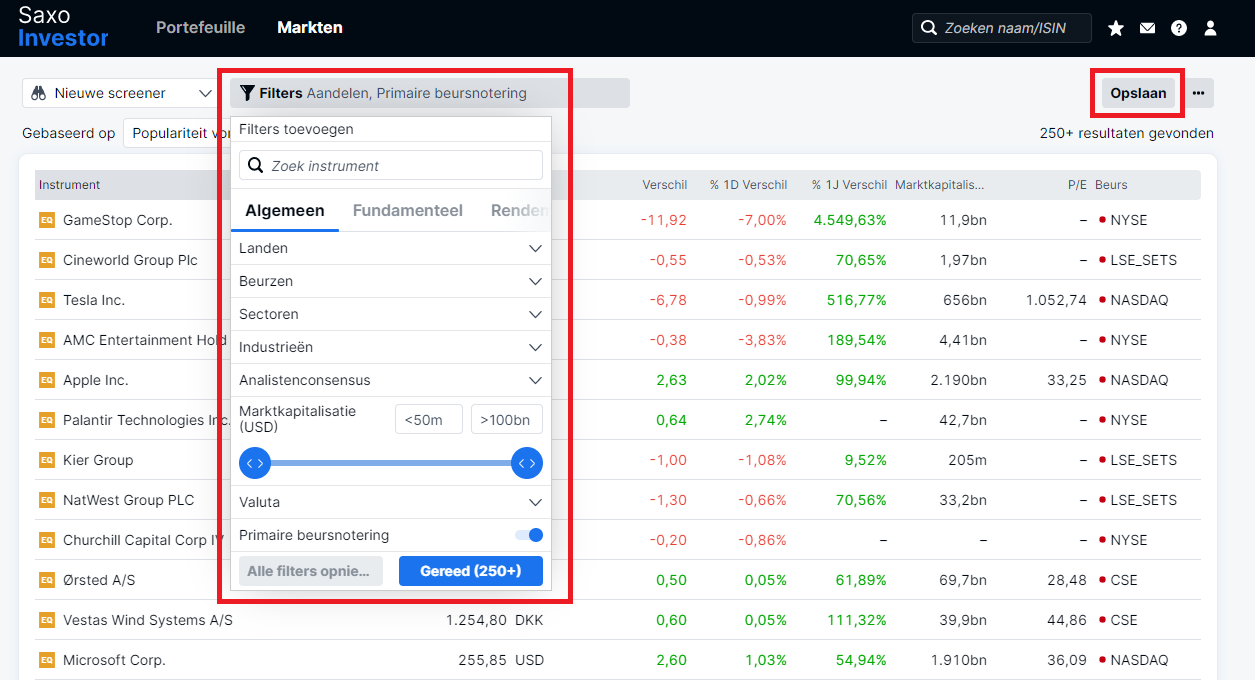Click Tesla's P/E value 1.052,74
The width and height of the screenshot is (1255, 680).
point(1056,300)
